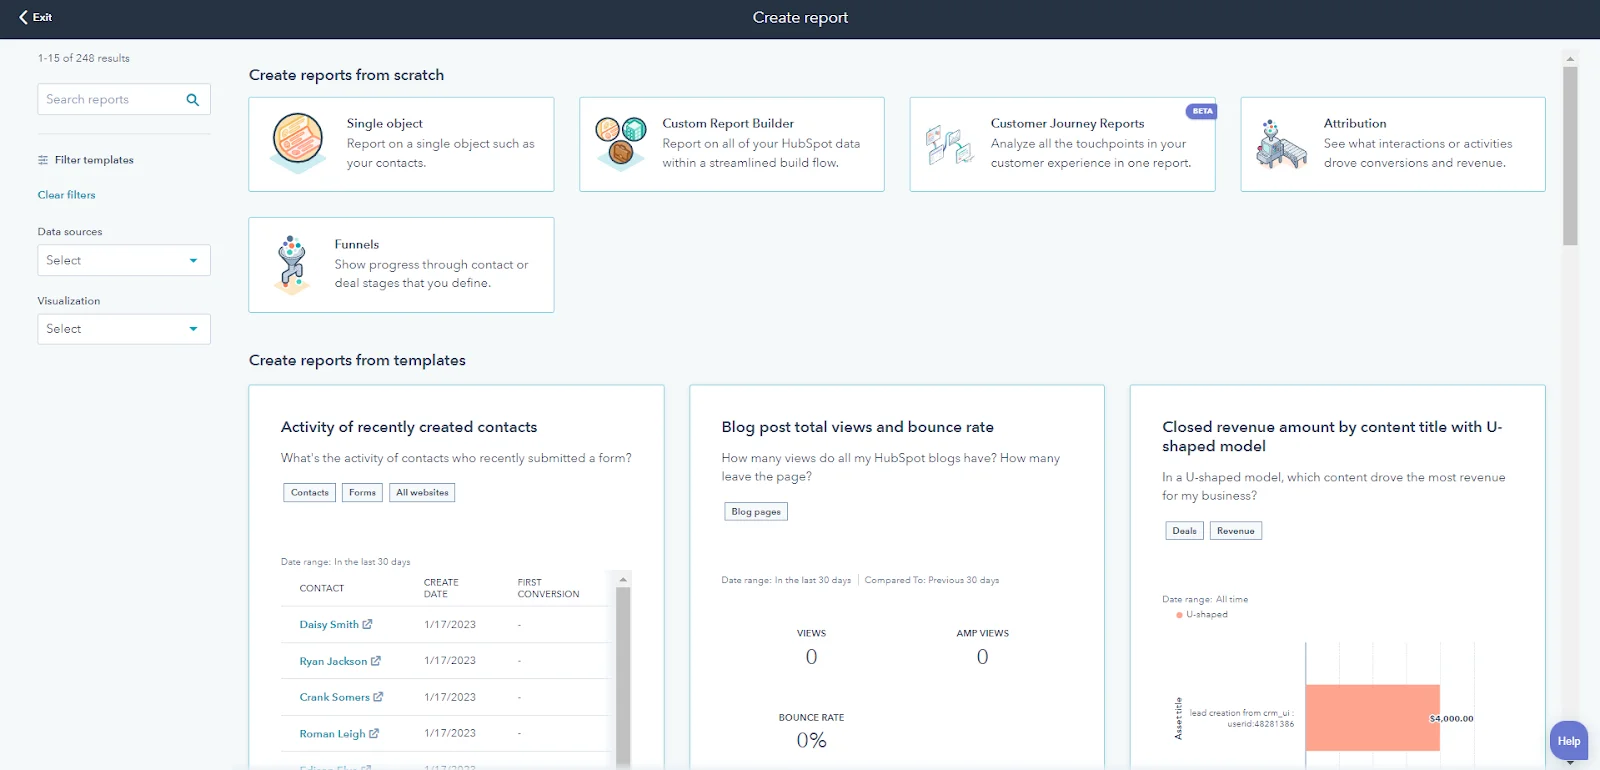The image size is (1600, 770).
Task: Click the search magnifier icon
Action: pyautogui.click(x=193, y=100)
